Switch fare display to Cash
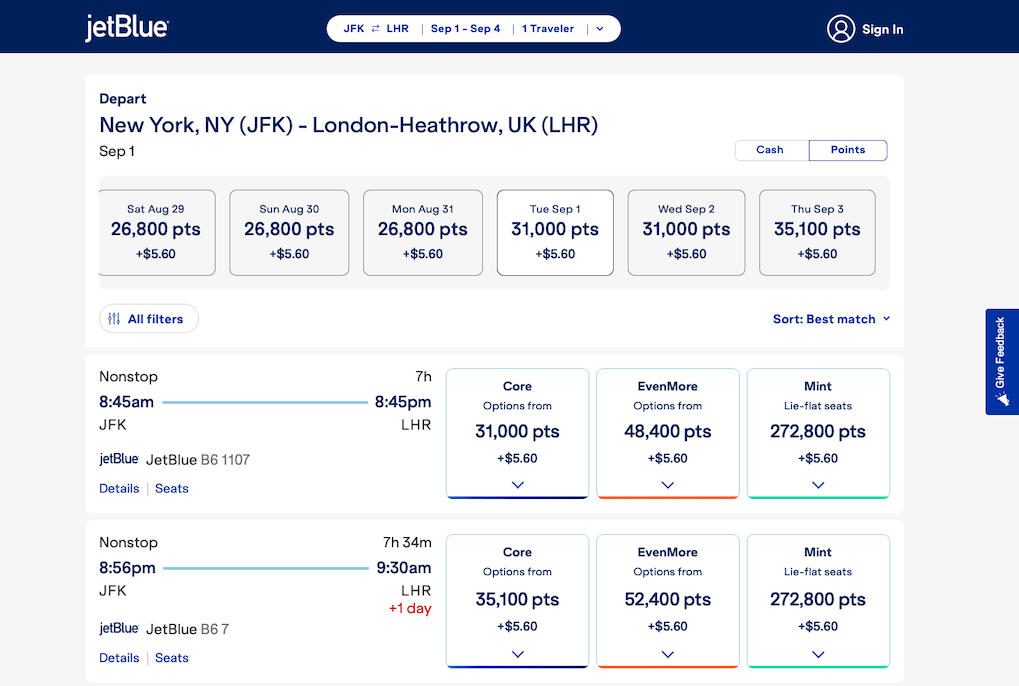The height and width of the screenshot is (686, 1019). (x=770, y=150)
